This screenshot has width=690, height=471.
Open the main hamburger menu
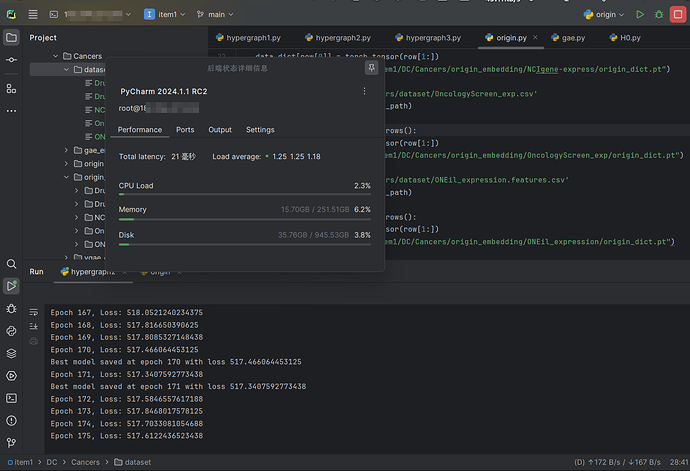tap(33, 15)
